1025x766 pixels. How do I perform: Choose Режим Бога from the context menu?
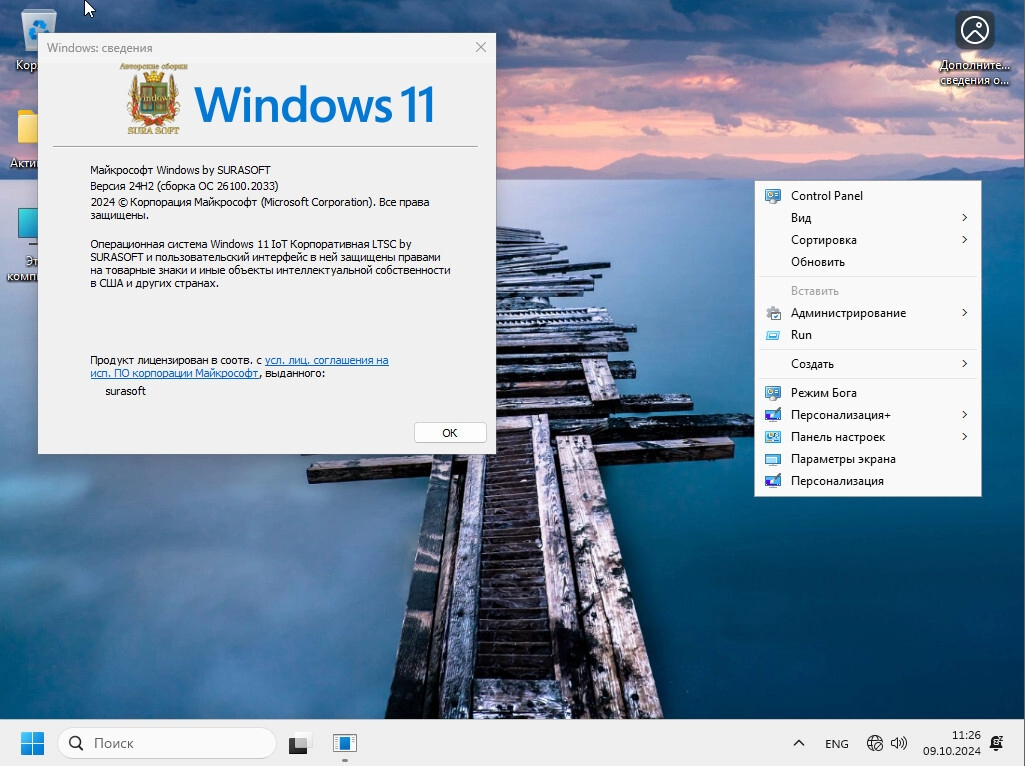click(x=823, y=393)
